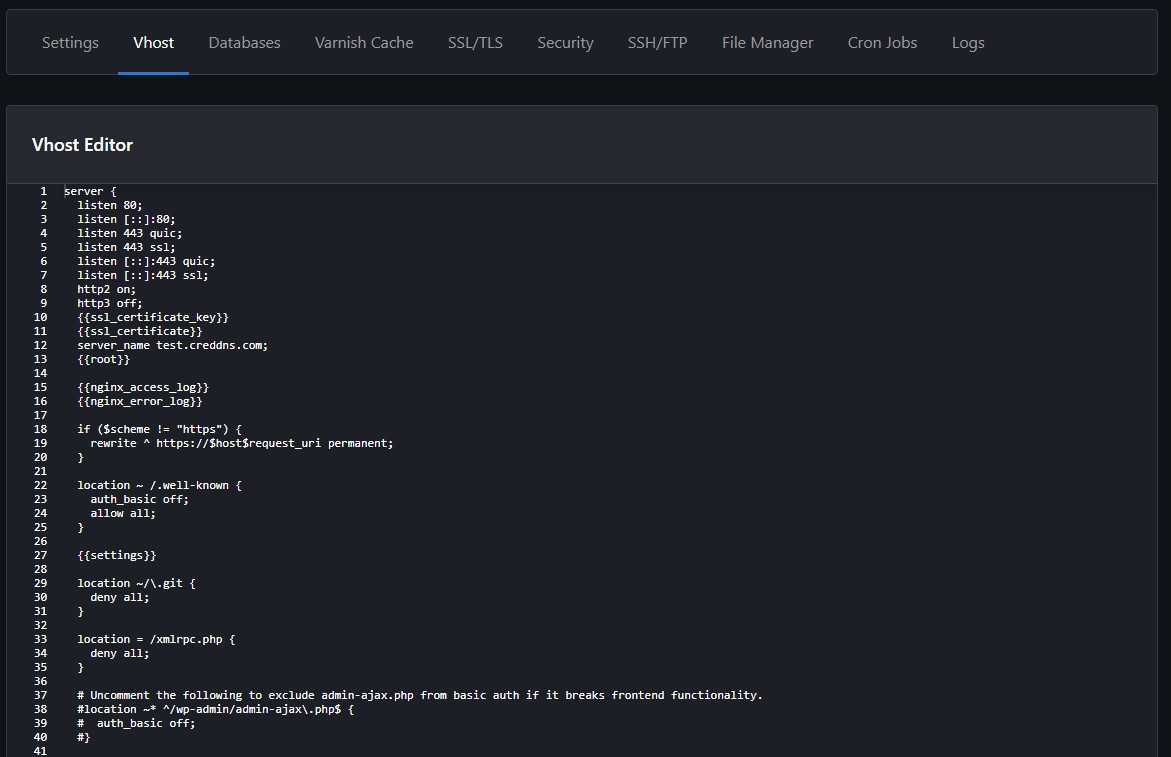Open the Varnish Cache tab

pyautogui.click(x=364, y=43)
